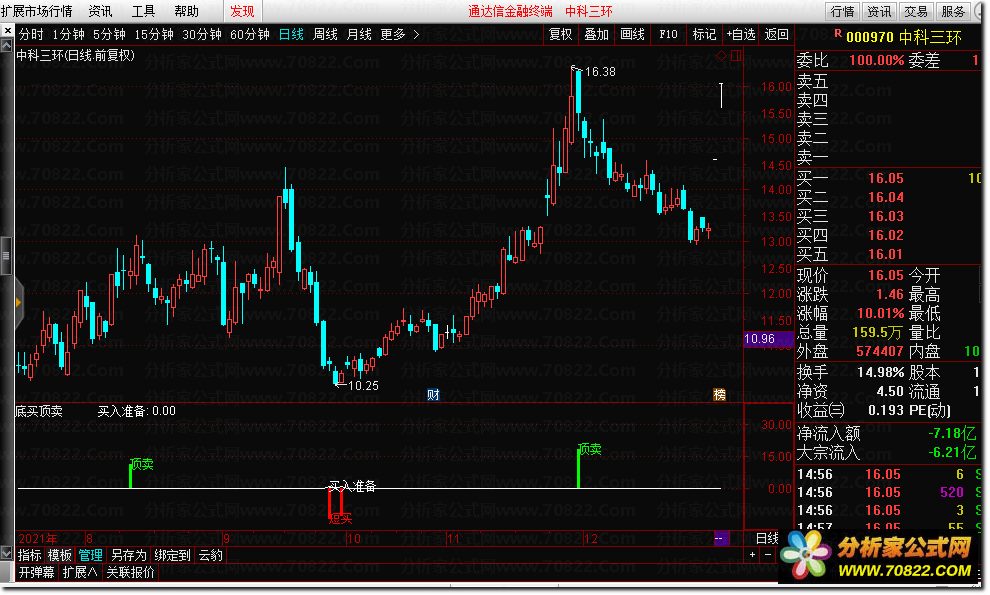Click the red 起买 buy signal
The width and height of the screenshot is (990, 595).
click(x=341, y=519)
